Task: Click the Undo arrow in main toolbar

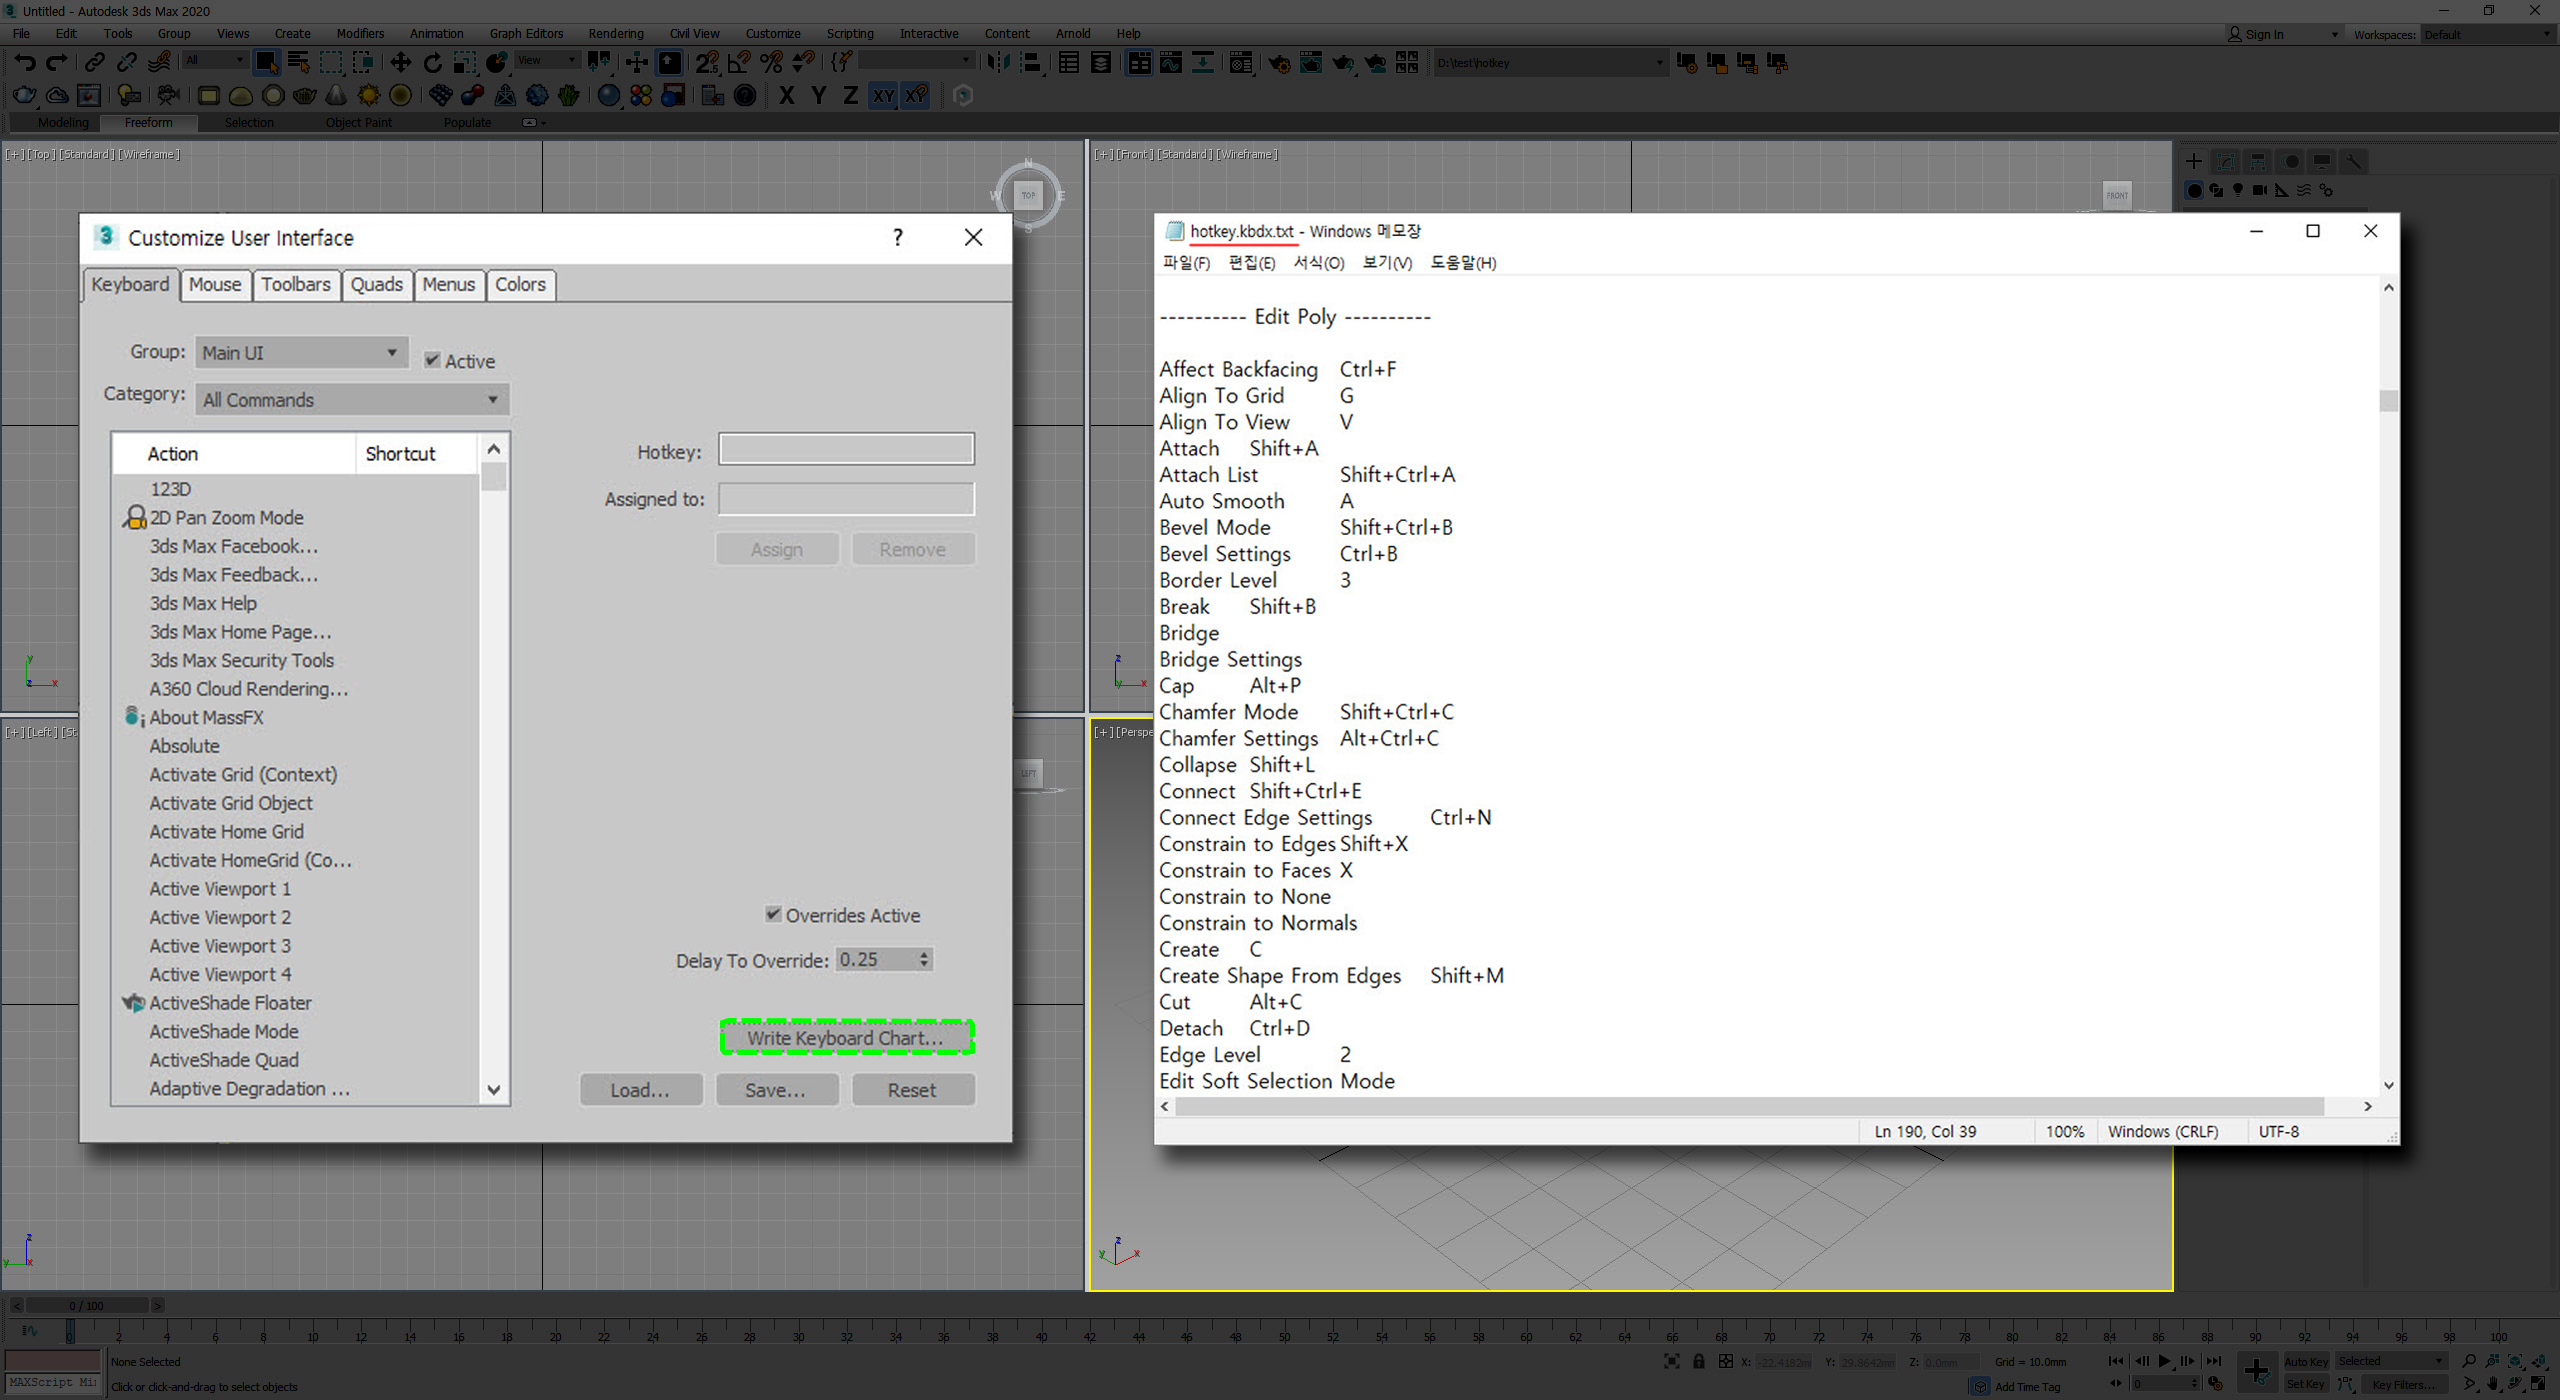Action: tap(24, 63)
